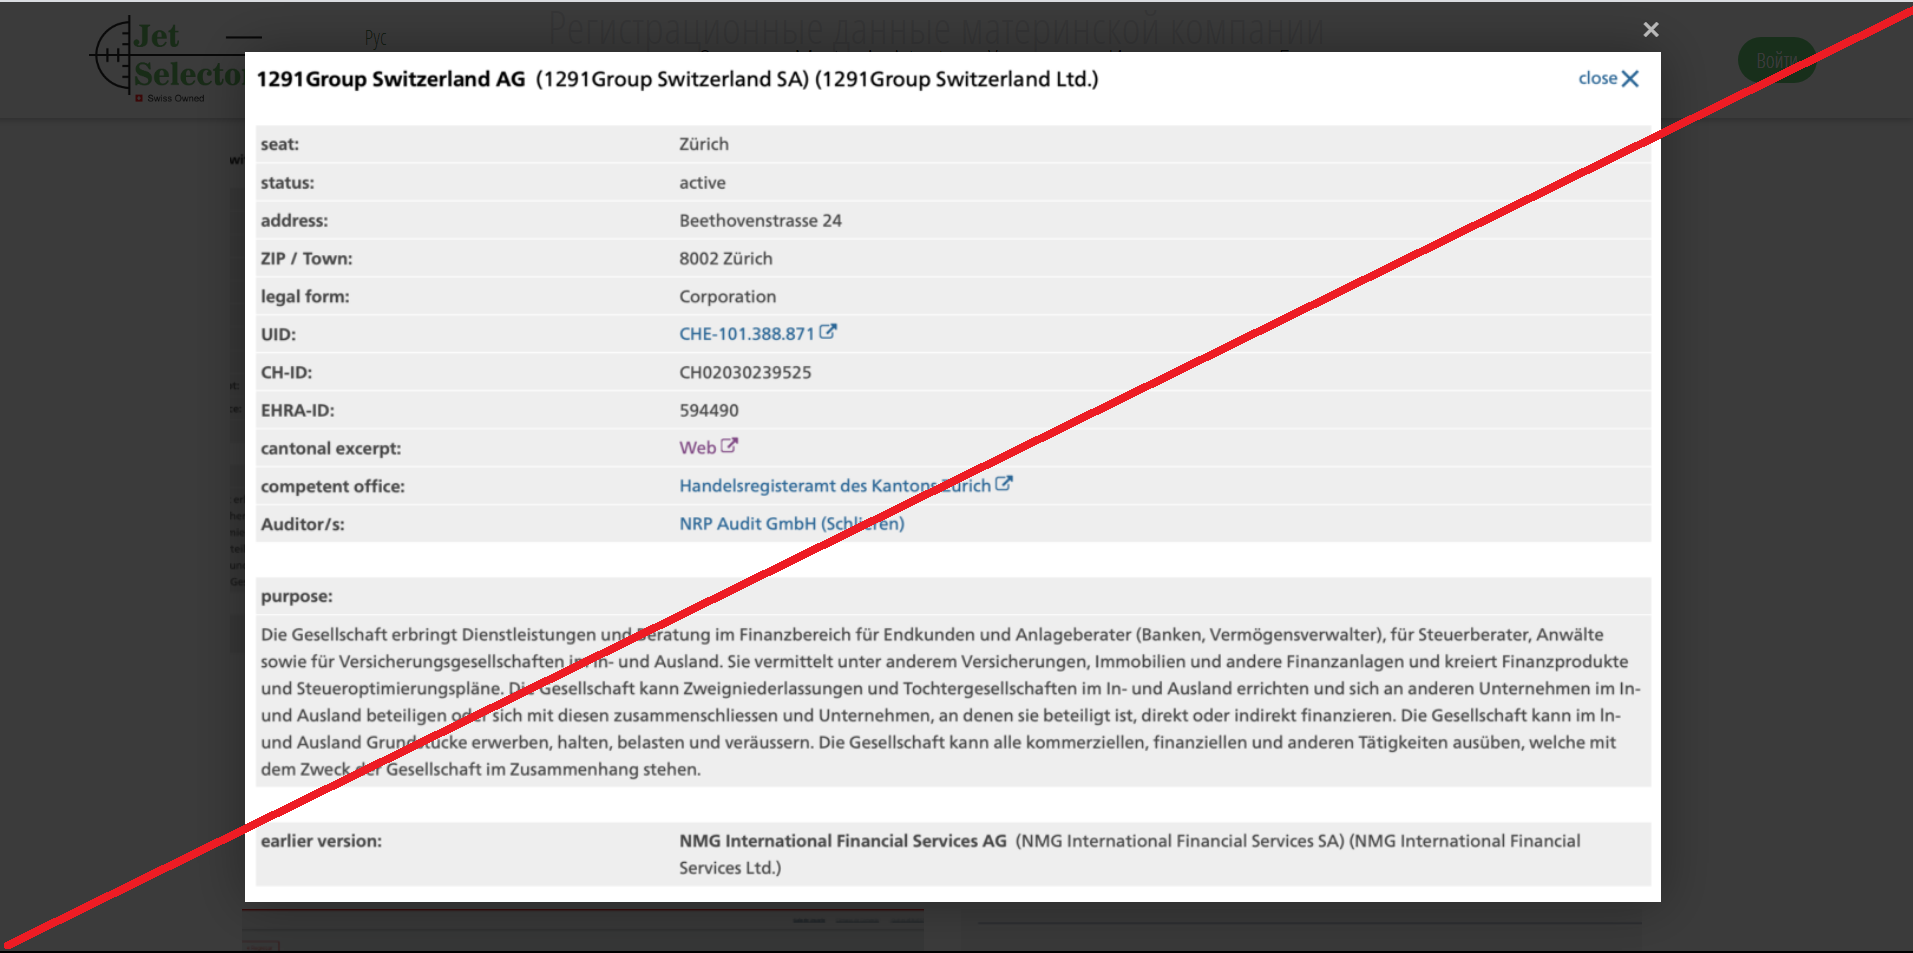Click the green Войти button

click(x=1777, y=60)
